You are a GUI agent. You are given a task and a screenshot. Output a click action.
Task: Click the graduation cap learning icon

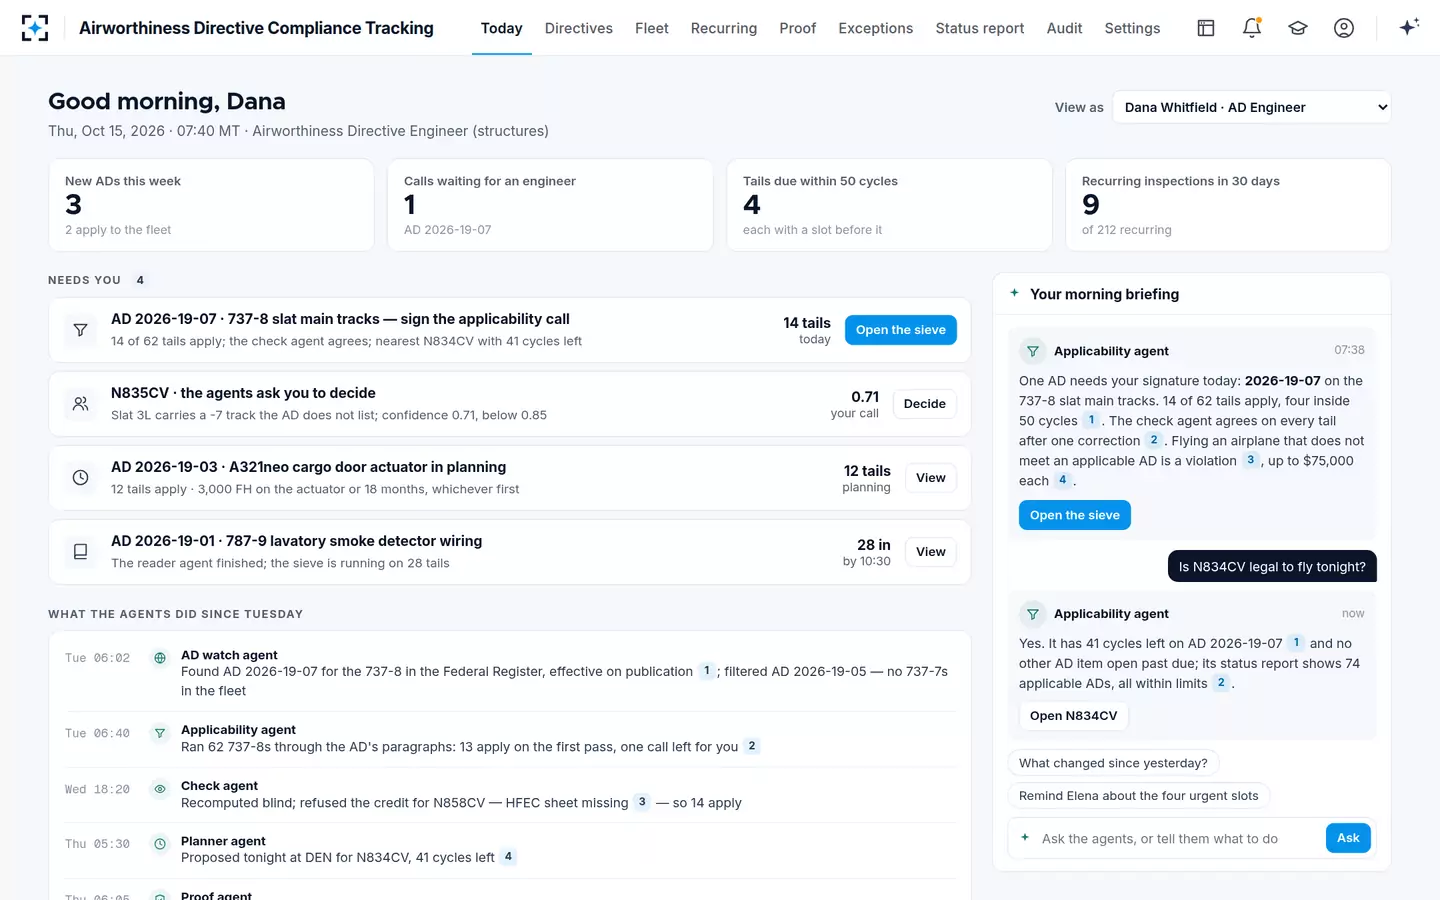point(1298,28)
